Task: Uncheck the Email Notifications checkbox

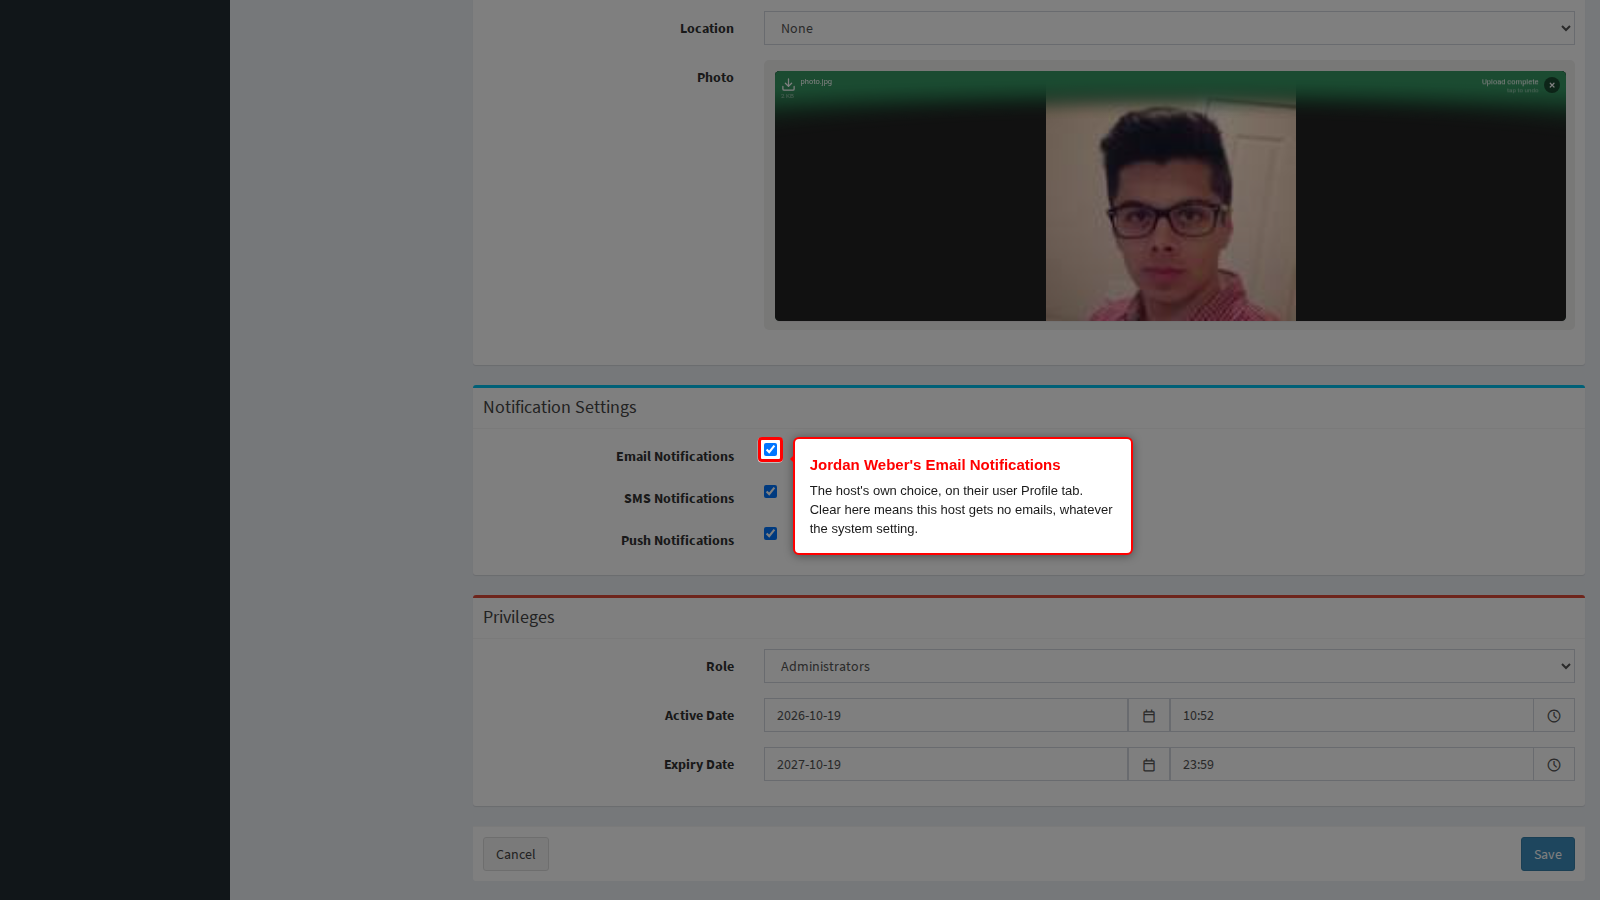Action: [770, 450]
